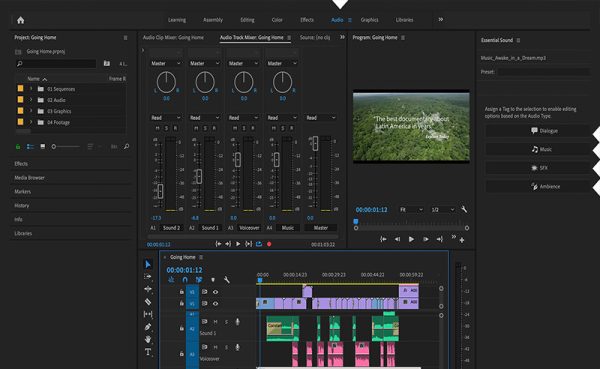The image size is (600, 369).
Task: Enable voice-over record mic on Sound 1 track
Action: coord(238,322)
